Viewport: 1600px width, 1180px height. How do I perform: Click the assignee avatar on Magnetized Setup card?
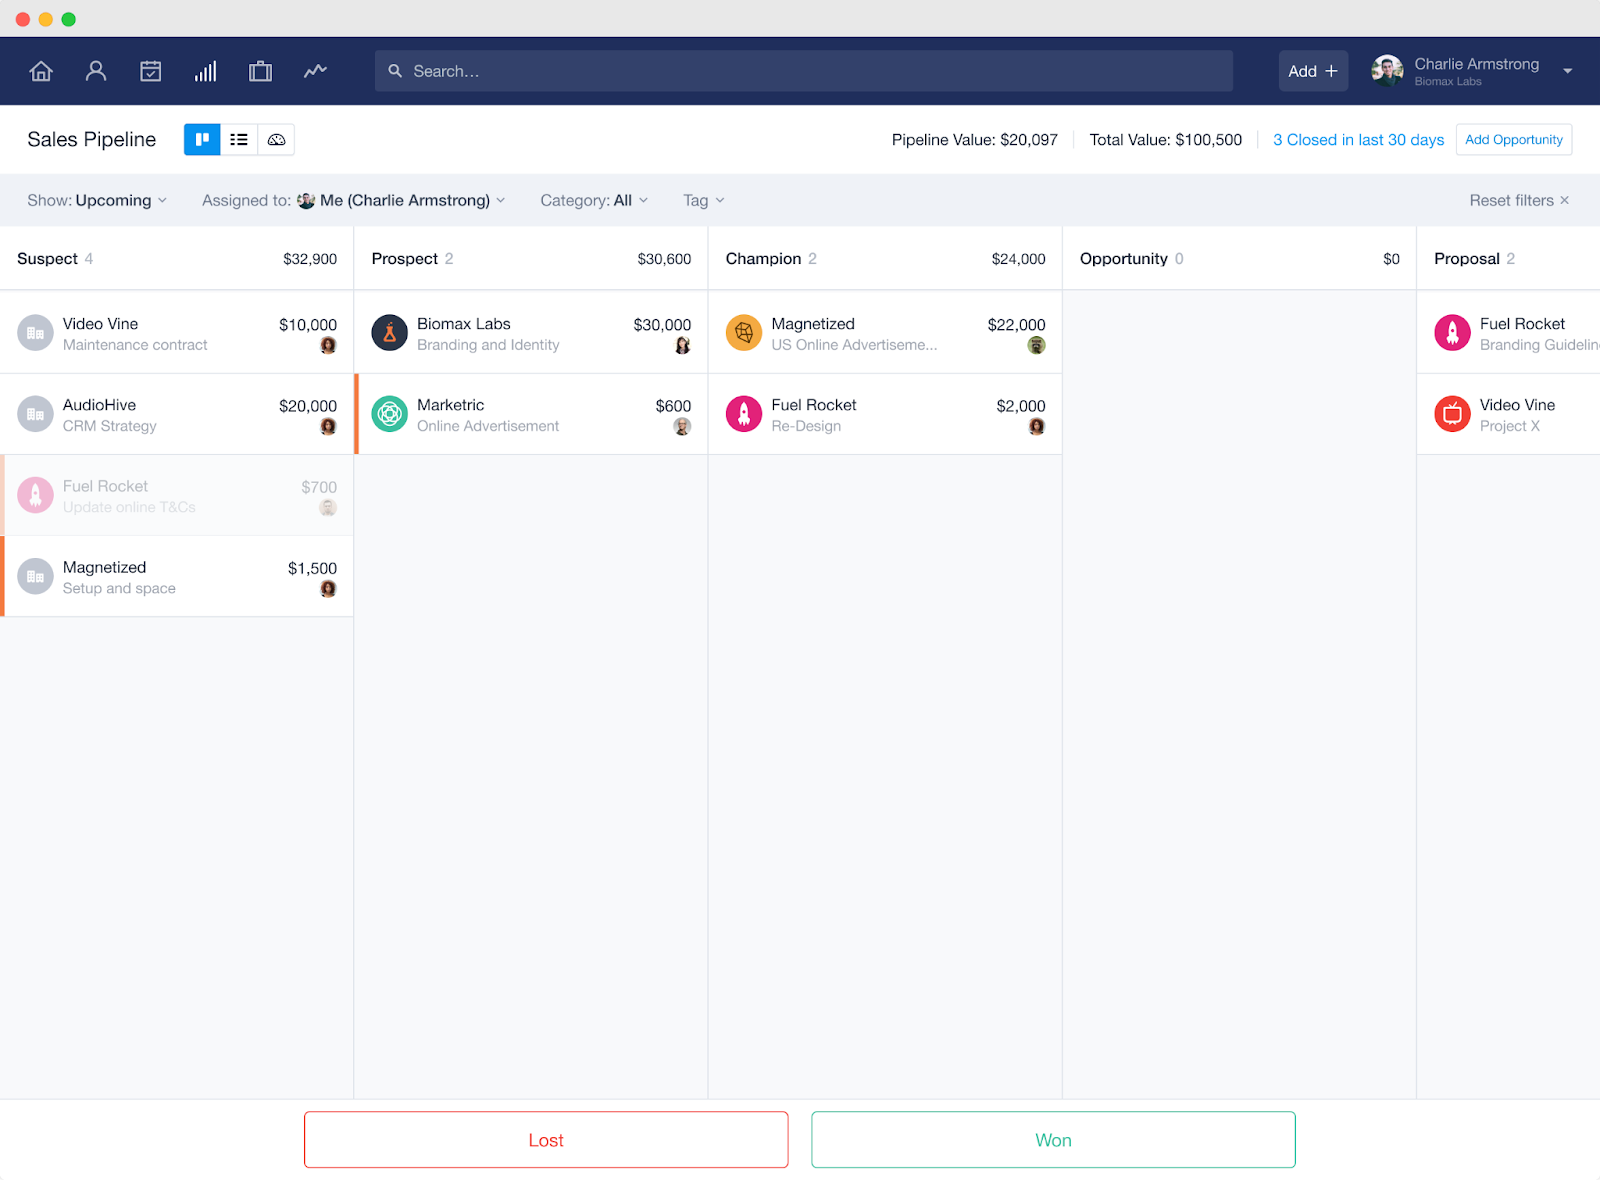click(x=328, y=589)
